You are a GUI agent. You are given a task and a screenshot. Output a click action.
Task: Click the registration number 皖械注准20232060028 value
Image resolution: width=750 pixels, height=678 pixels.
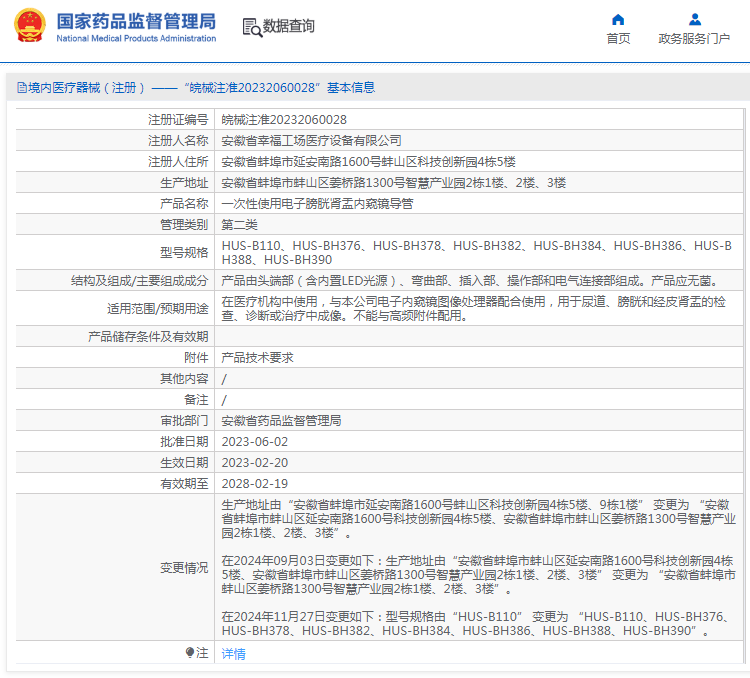[x=284, y=120]
